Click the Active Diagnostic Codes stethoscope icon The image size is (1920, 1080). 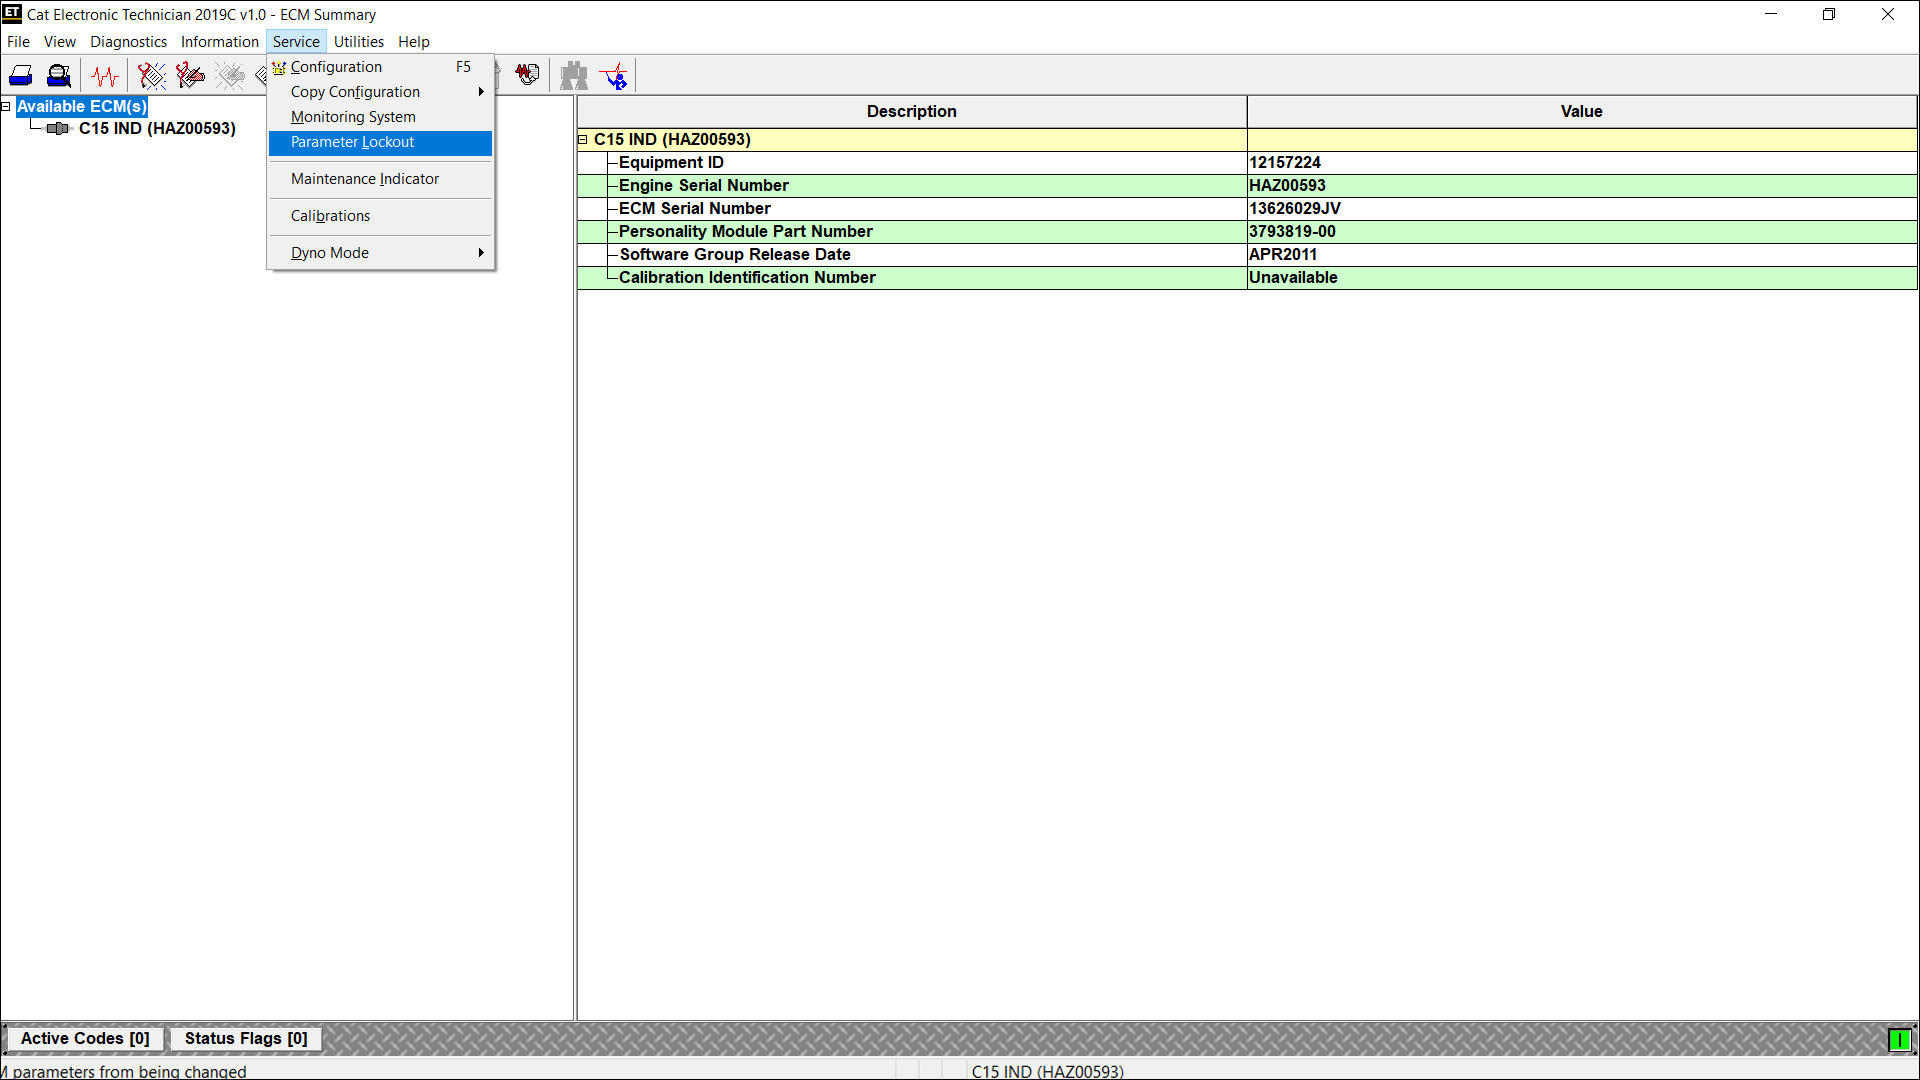[x=151, y=76]
